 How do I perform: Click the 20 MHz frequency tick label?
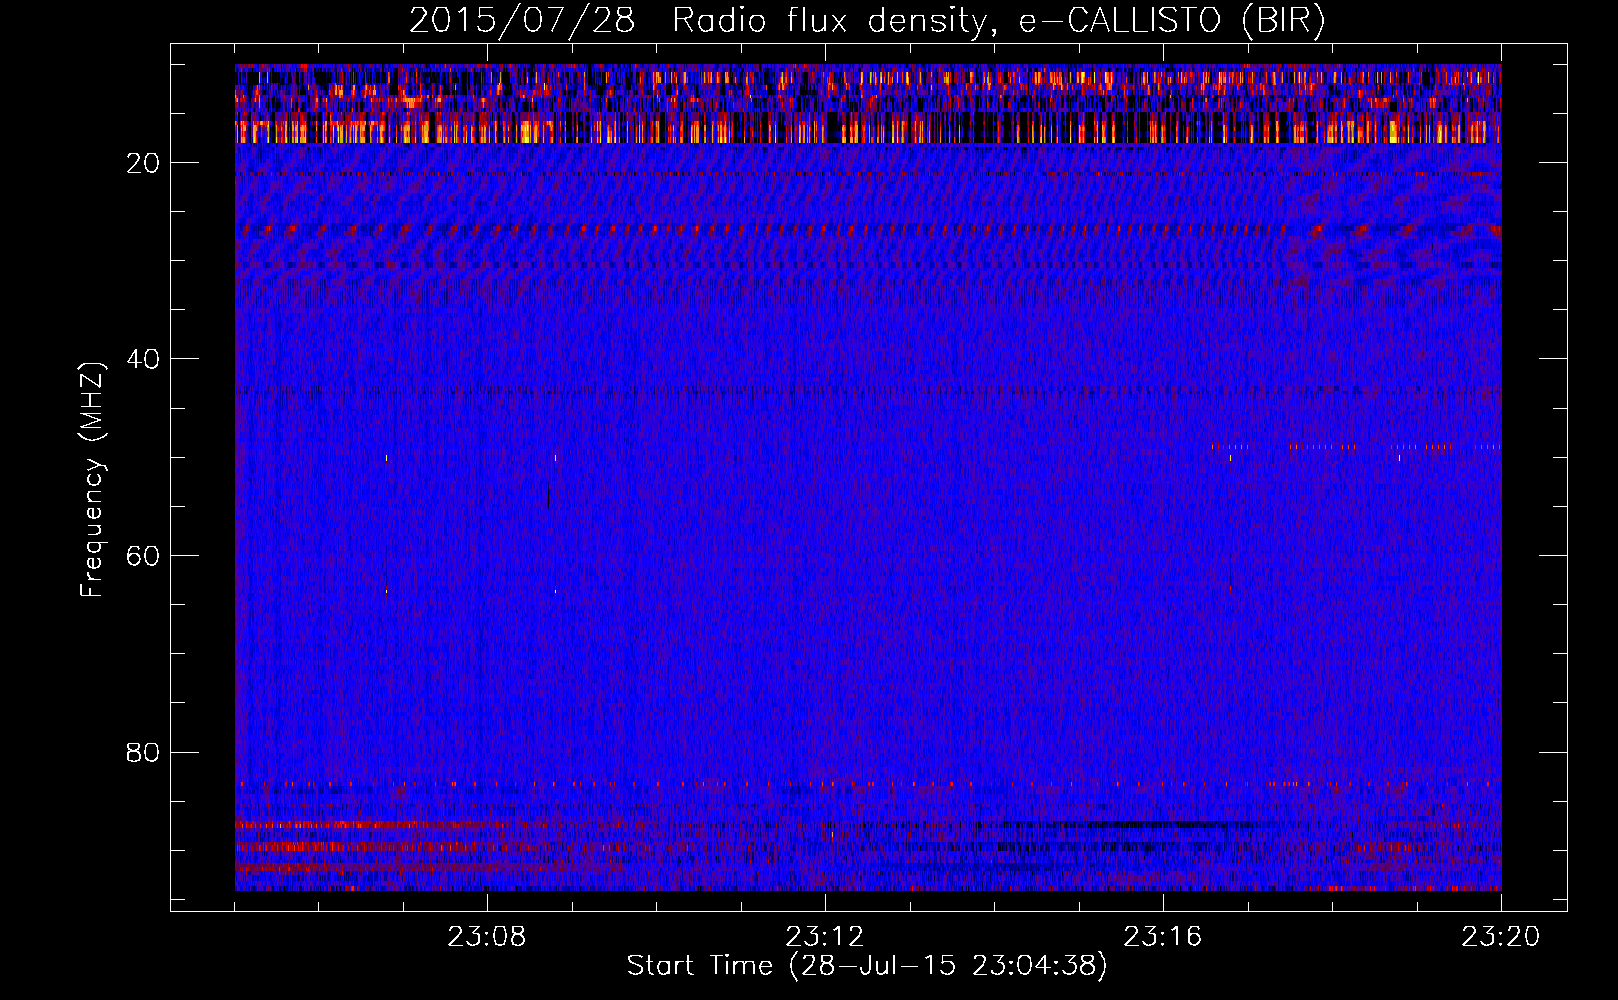click(144, 163)
